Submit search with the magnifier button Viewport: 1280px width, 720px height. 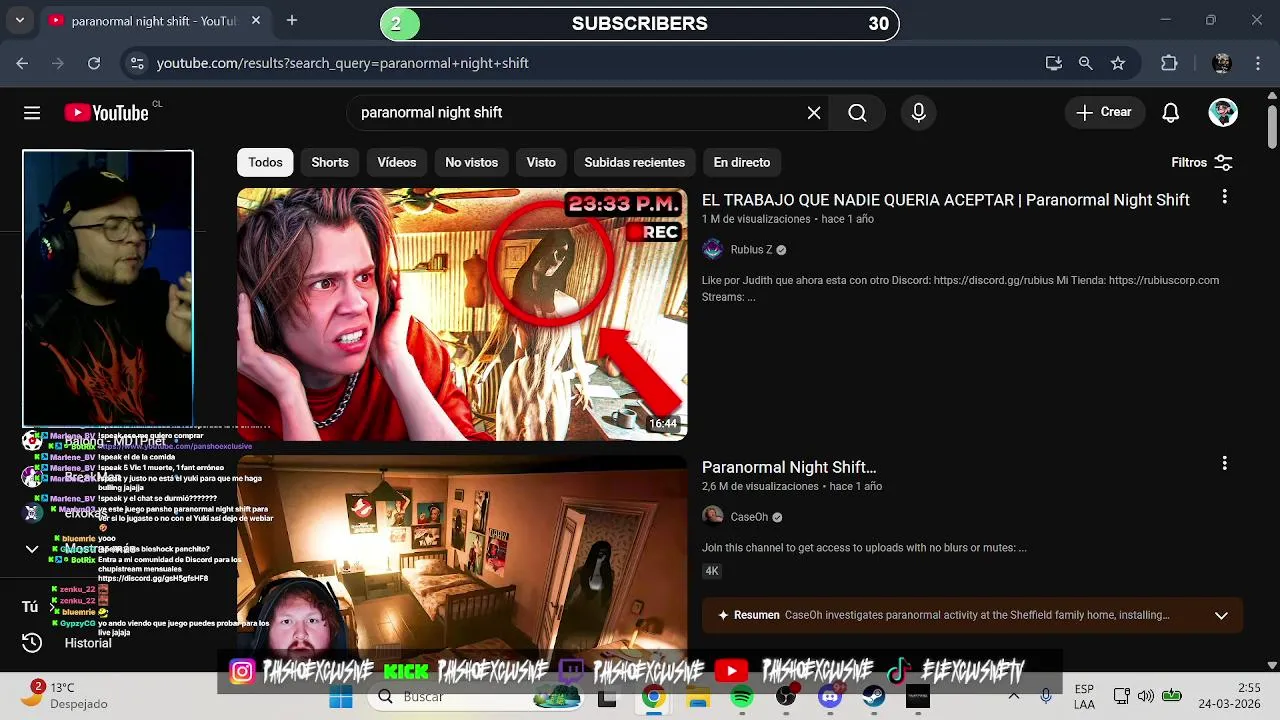coord(857,113)
